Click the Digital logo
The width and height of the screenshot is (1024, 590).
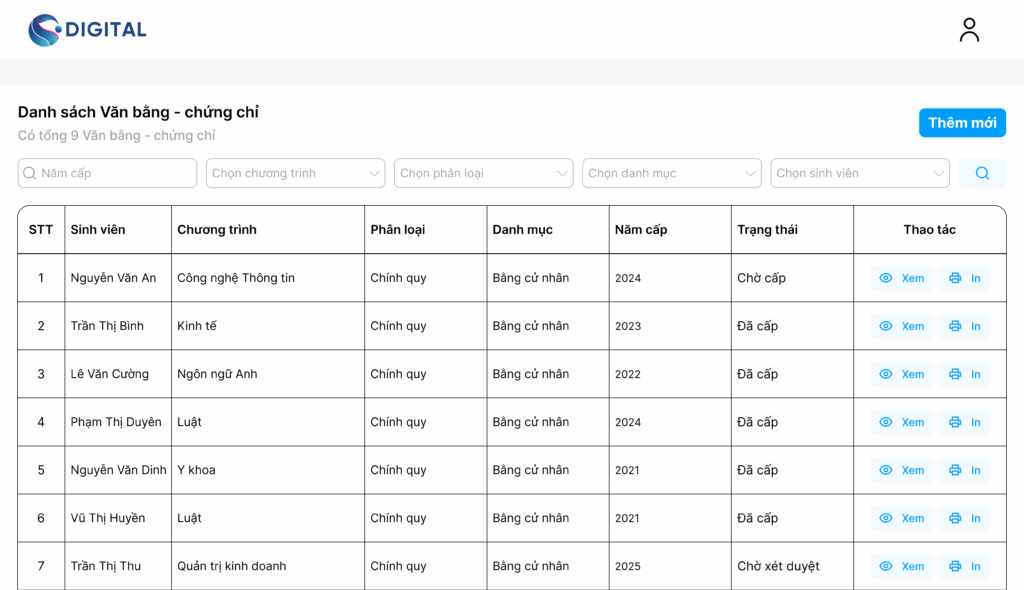coord(88,30)
